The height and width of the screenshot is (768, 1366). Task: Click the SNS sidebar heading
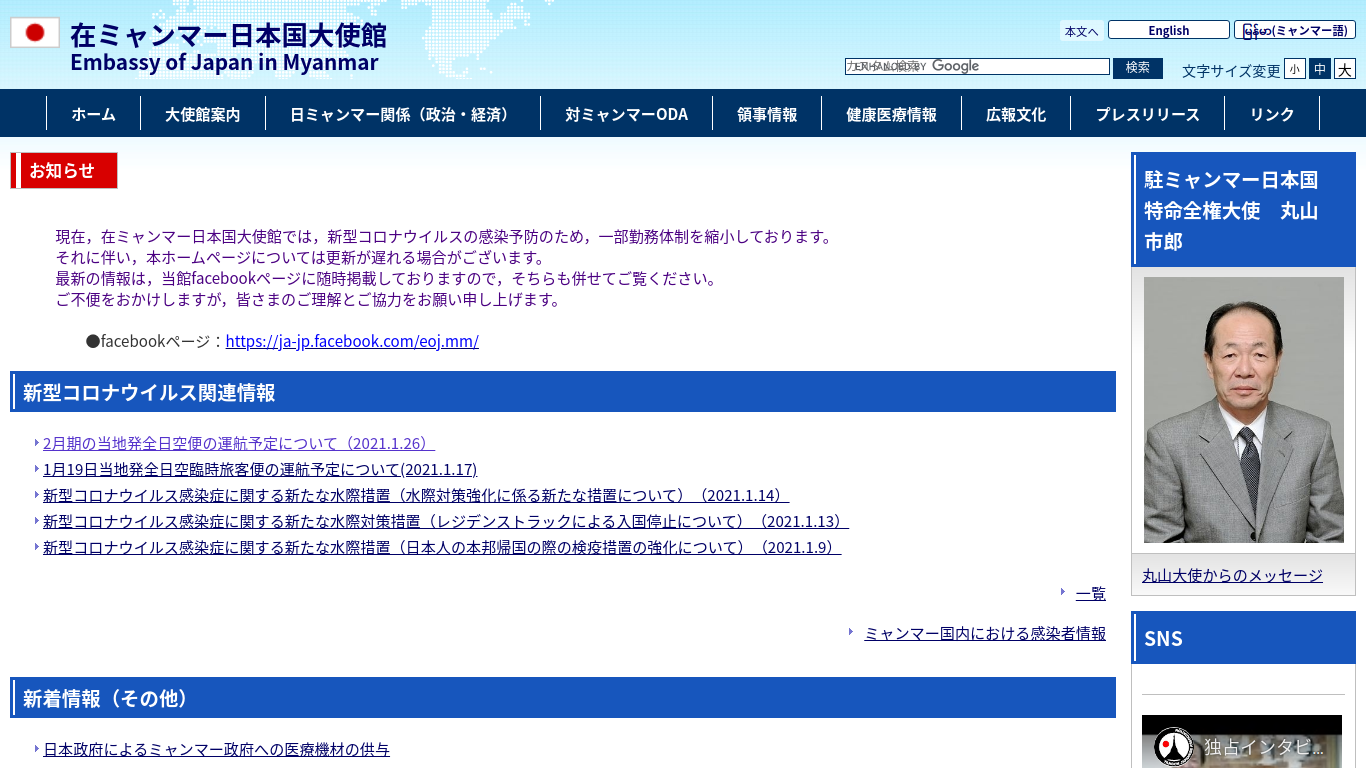point(1244,638)
